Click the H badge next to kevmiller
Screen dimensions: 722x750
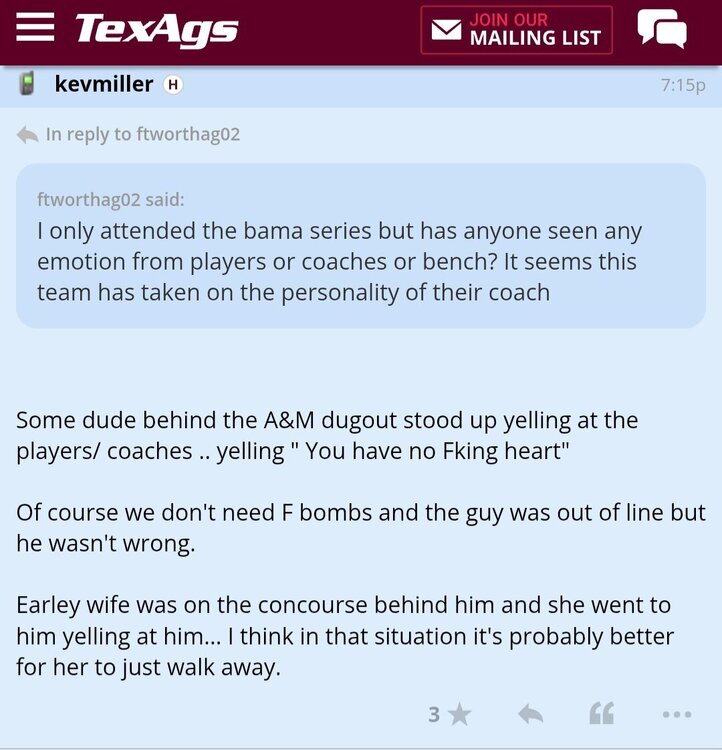point(172,85)
